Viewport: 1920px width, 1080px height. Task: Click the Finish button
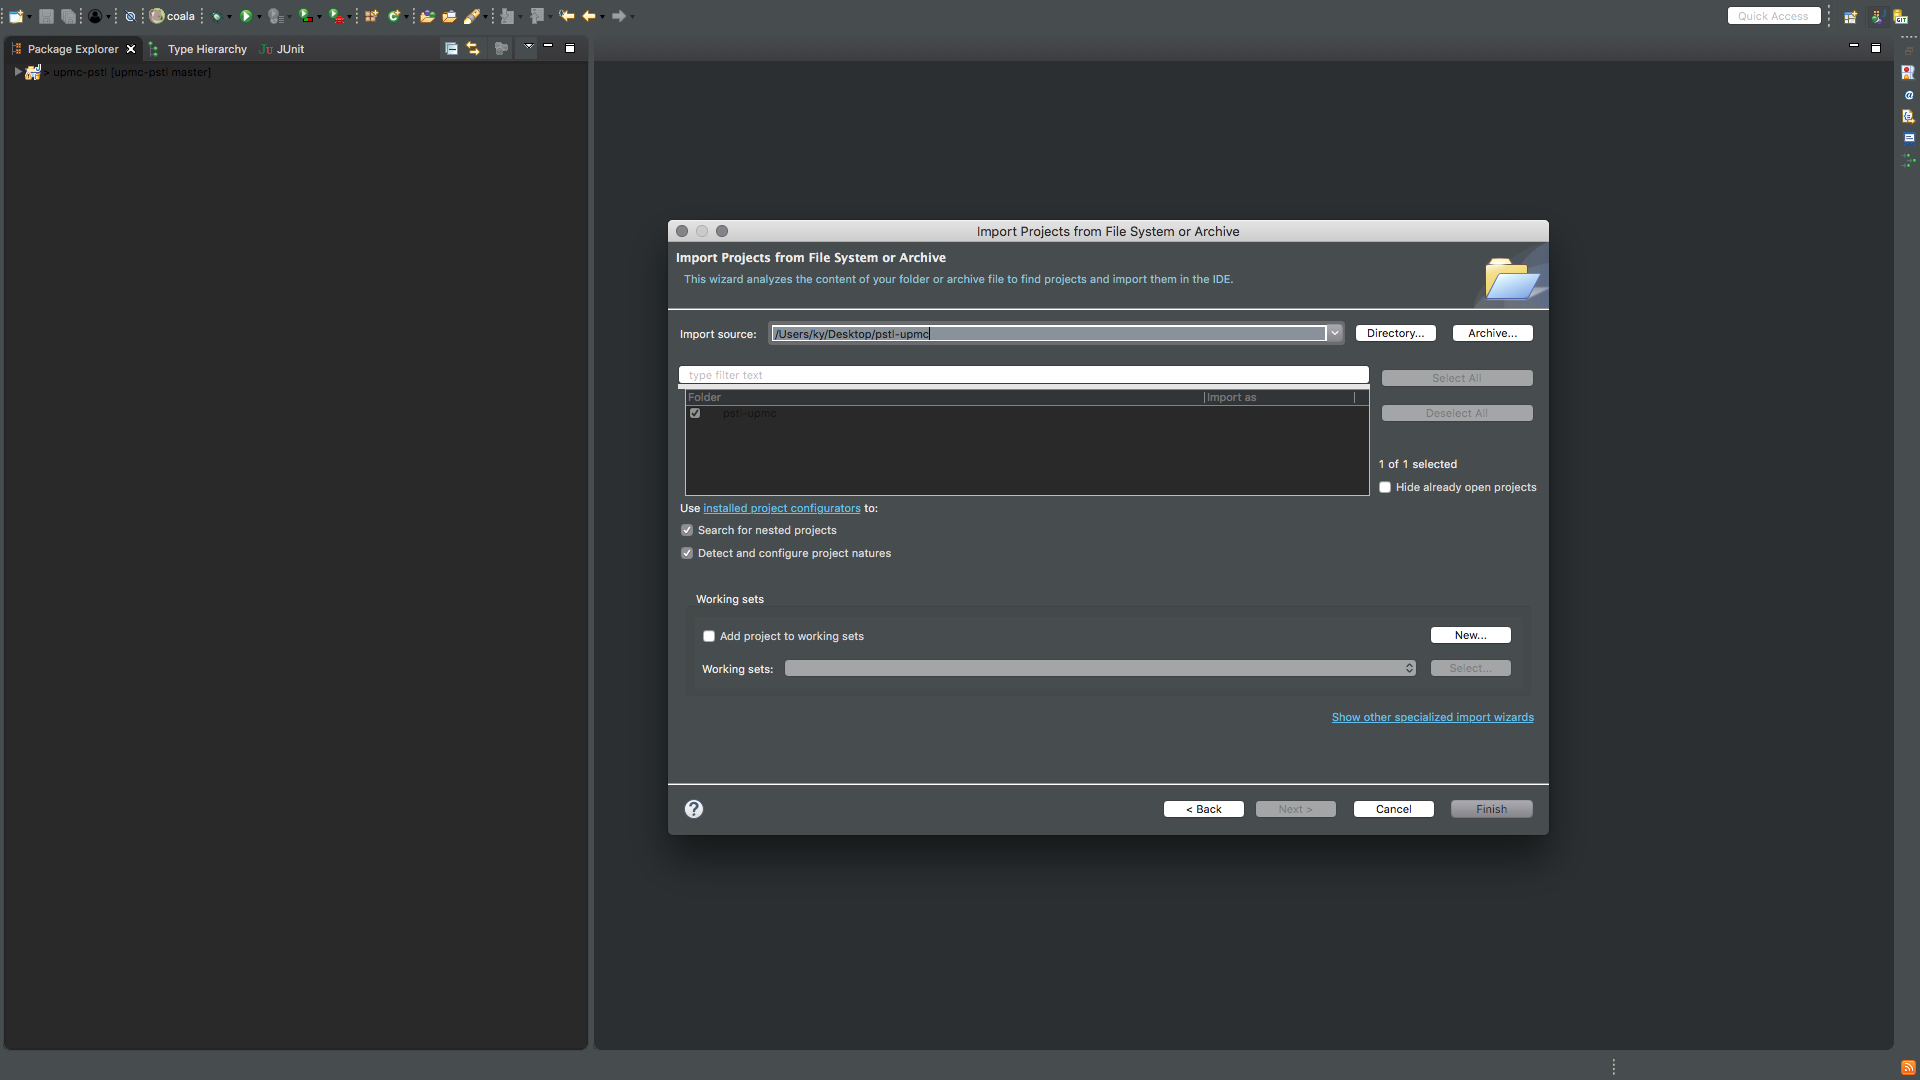click(x=1491, y=808)
